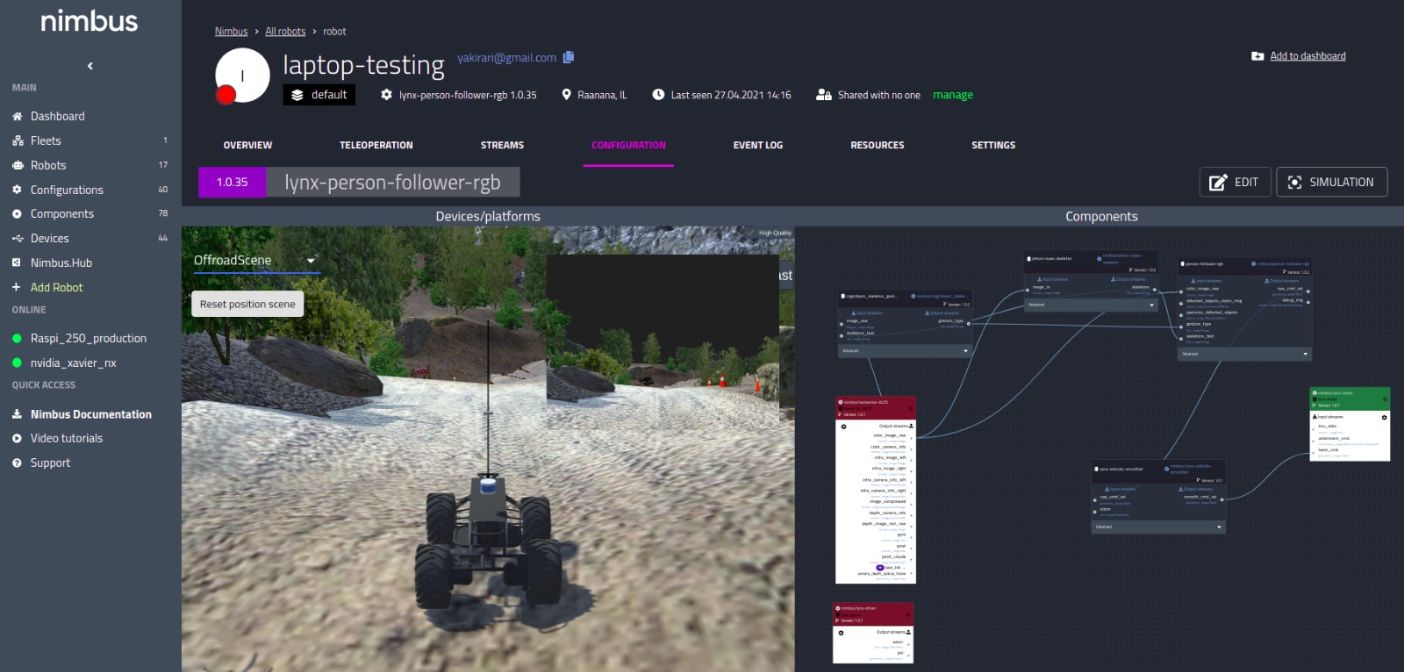Click the EDIT button
Image resolution: width=1404 pixels, height=672 pixels.
coord(1235,182)
